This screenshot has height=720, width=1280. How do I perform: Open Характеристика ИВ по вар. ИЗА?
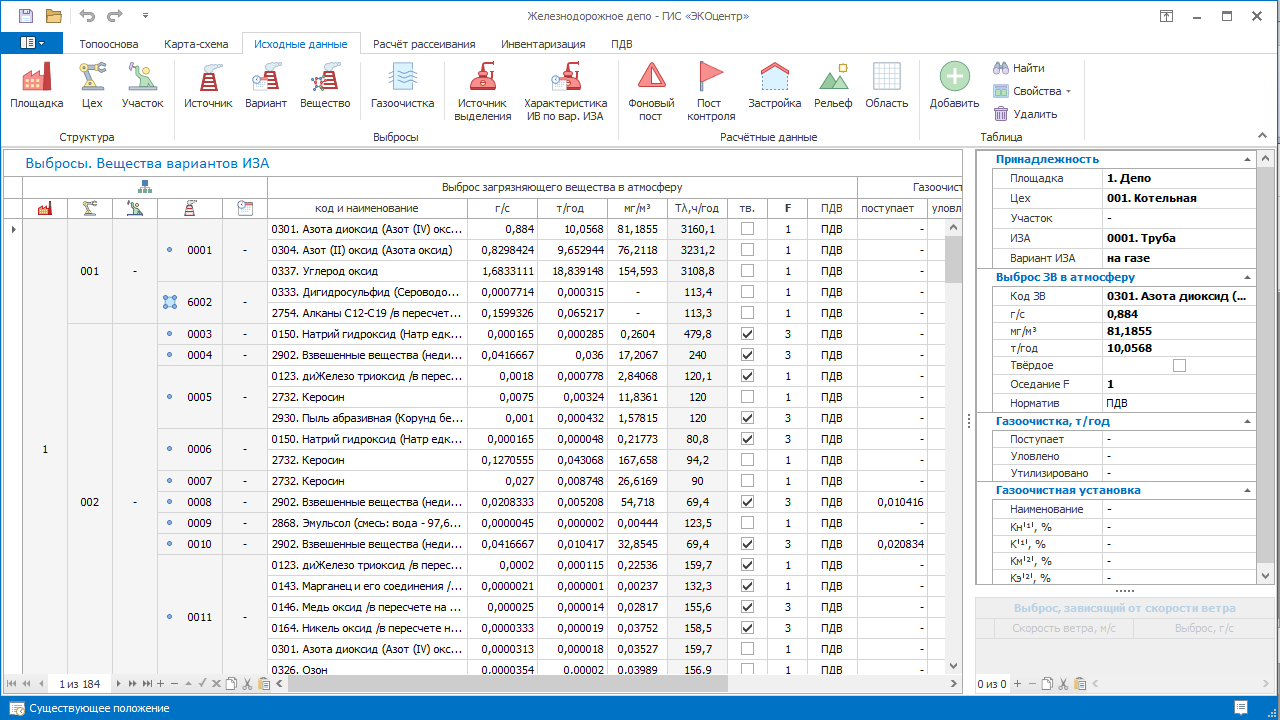(x=566, y=91)
